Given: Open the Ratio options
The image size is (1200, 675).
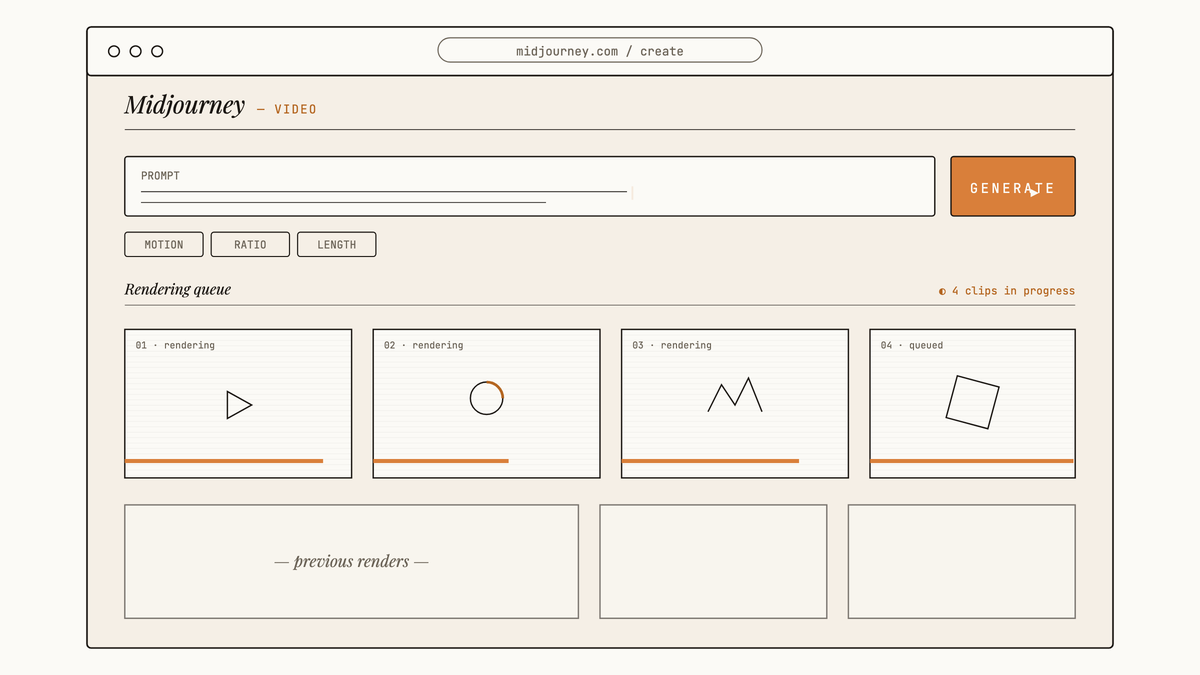Looking at the screenshot, I should pyautogui.click(x=250, y=244).
